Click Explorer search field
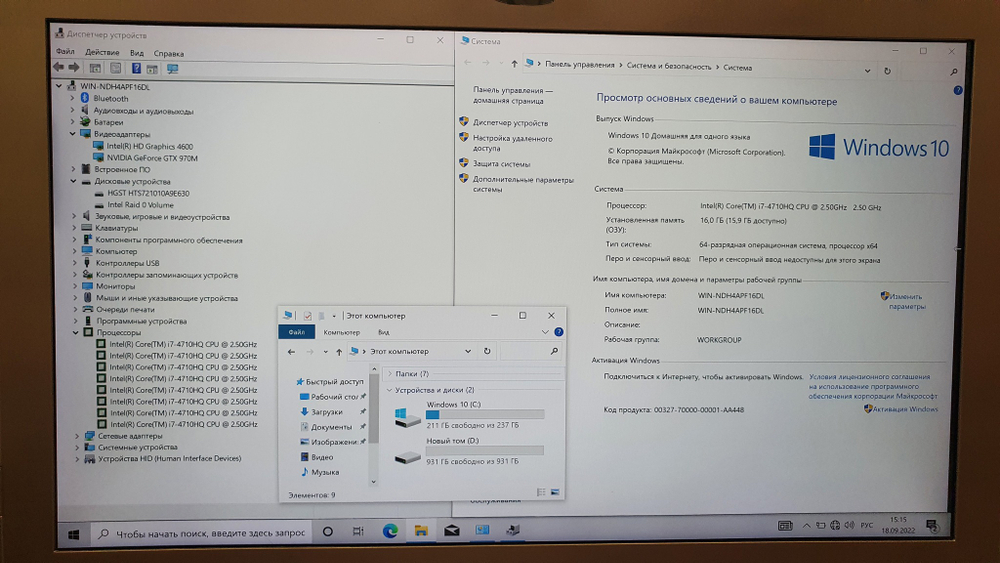The height and width of the screenshot is (563, 1000). 531,351
